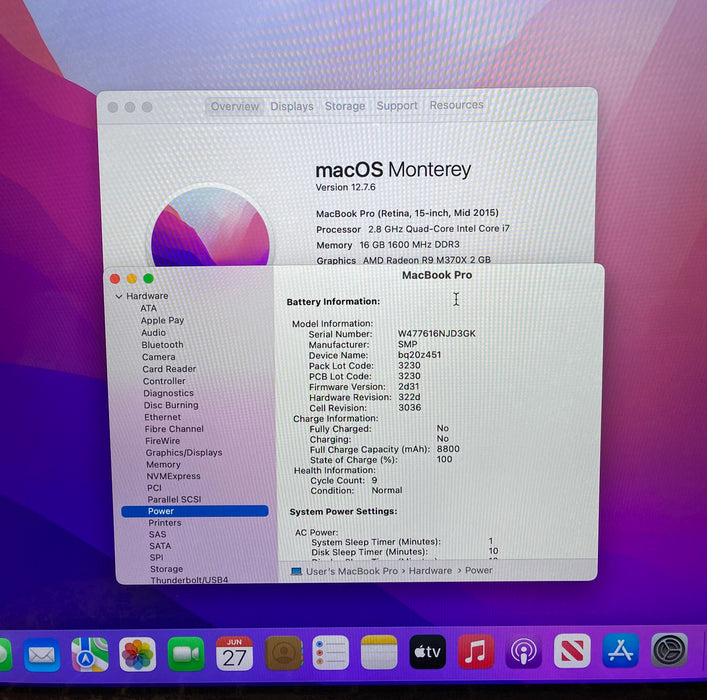Open System Preferences from the Dock

point(669,650)
